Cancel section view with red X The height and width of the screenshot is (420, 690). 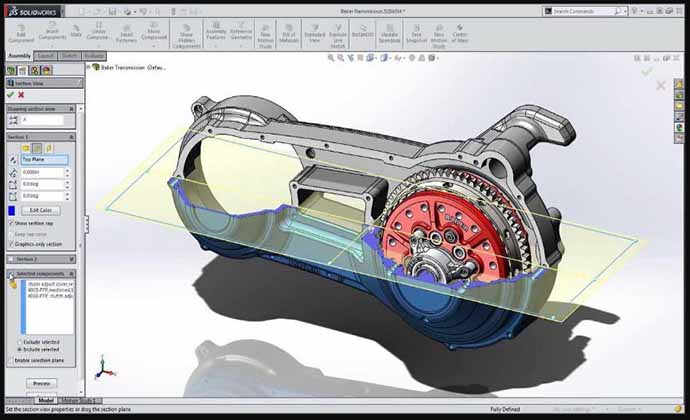tap(22, 95)
